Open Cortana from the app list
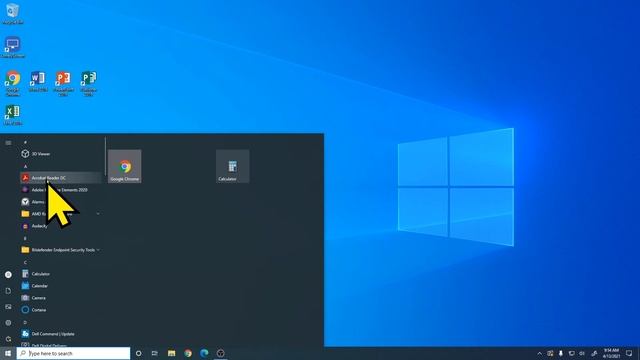Image resolution: width=640 pixels, height=360 pixels. tap(61, 310)
